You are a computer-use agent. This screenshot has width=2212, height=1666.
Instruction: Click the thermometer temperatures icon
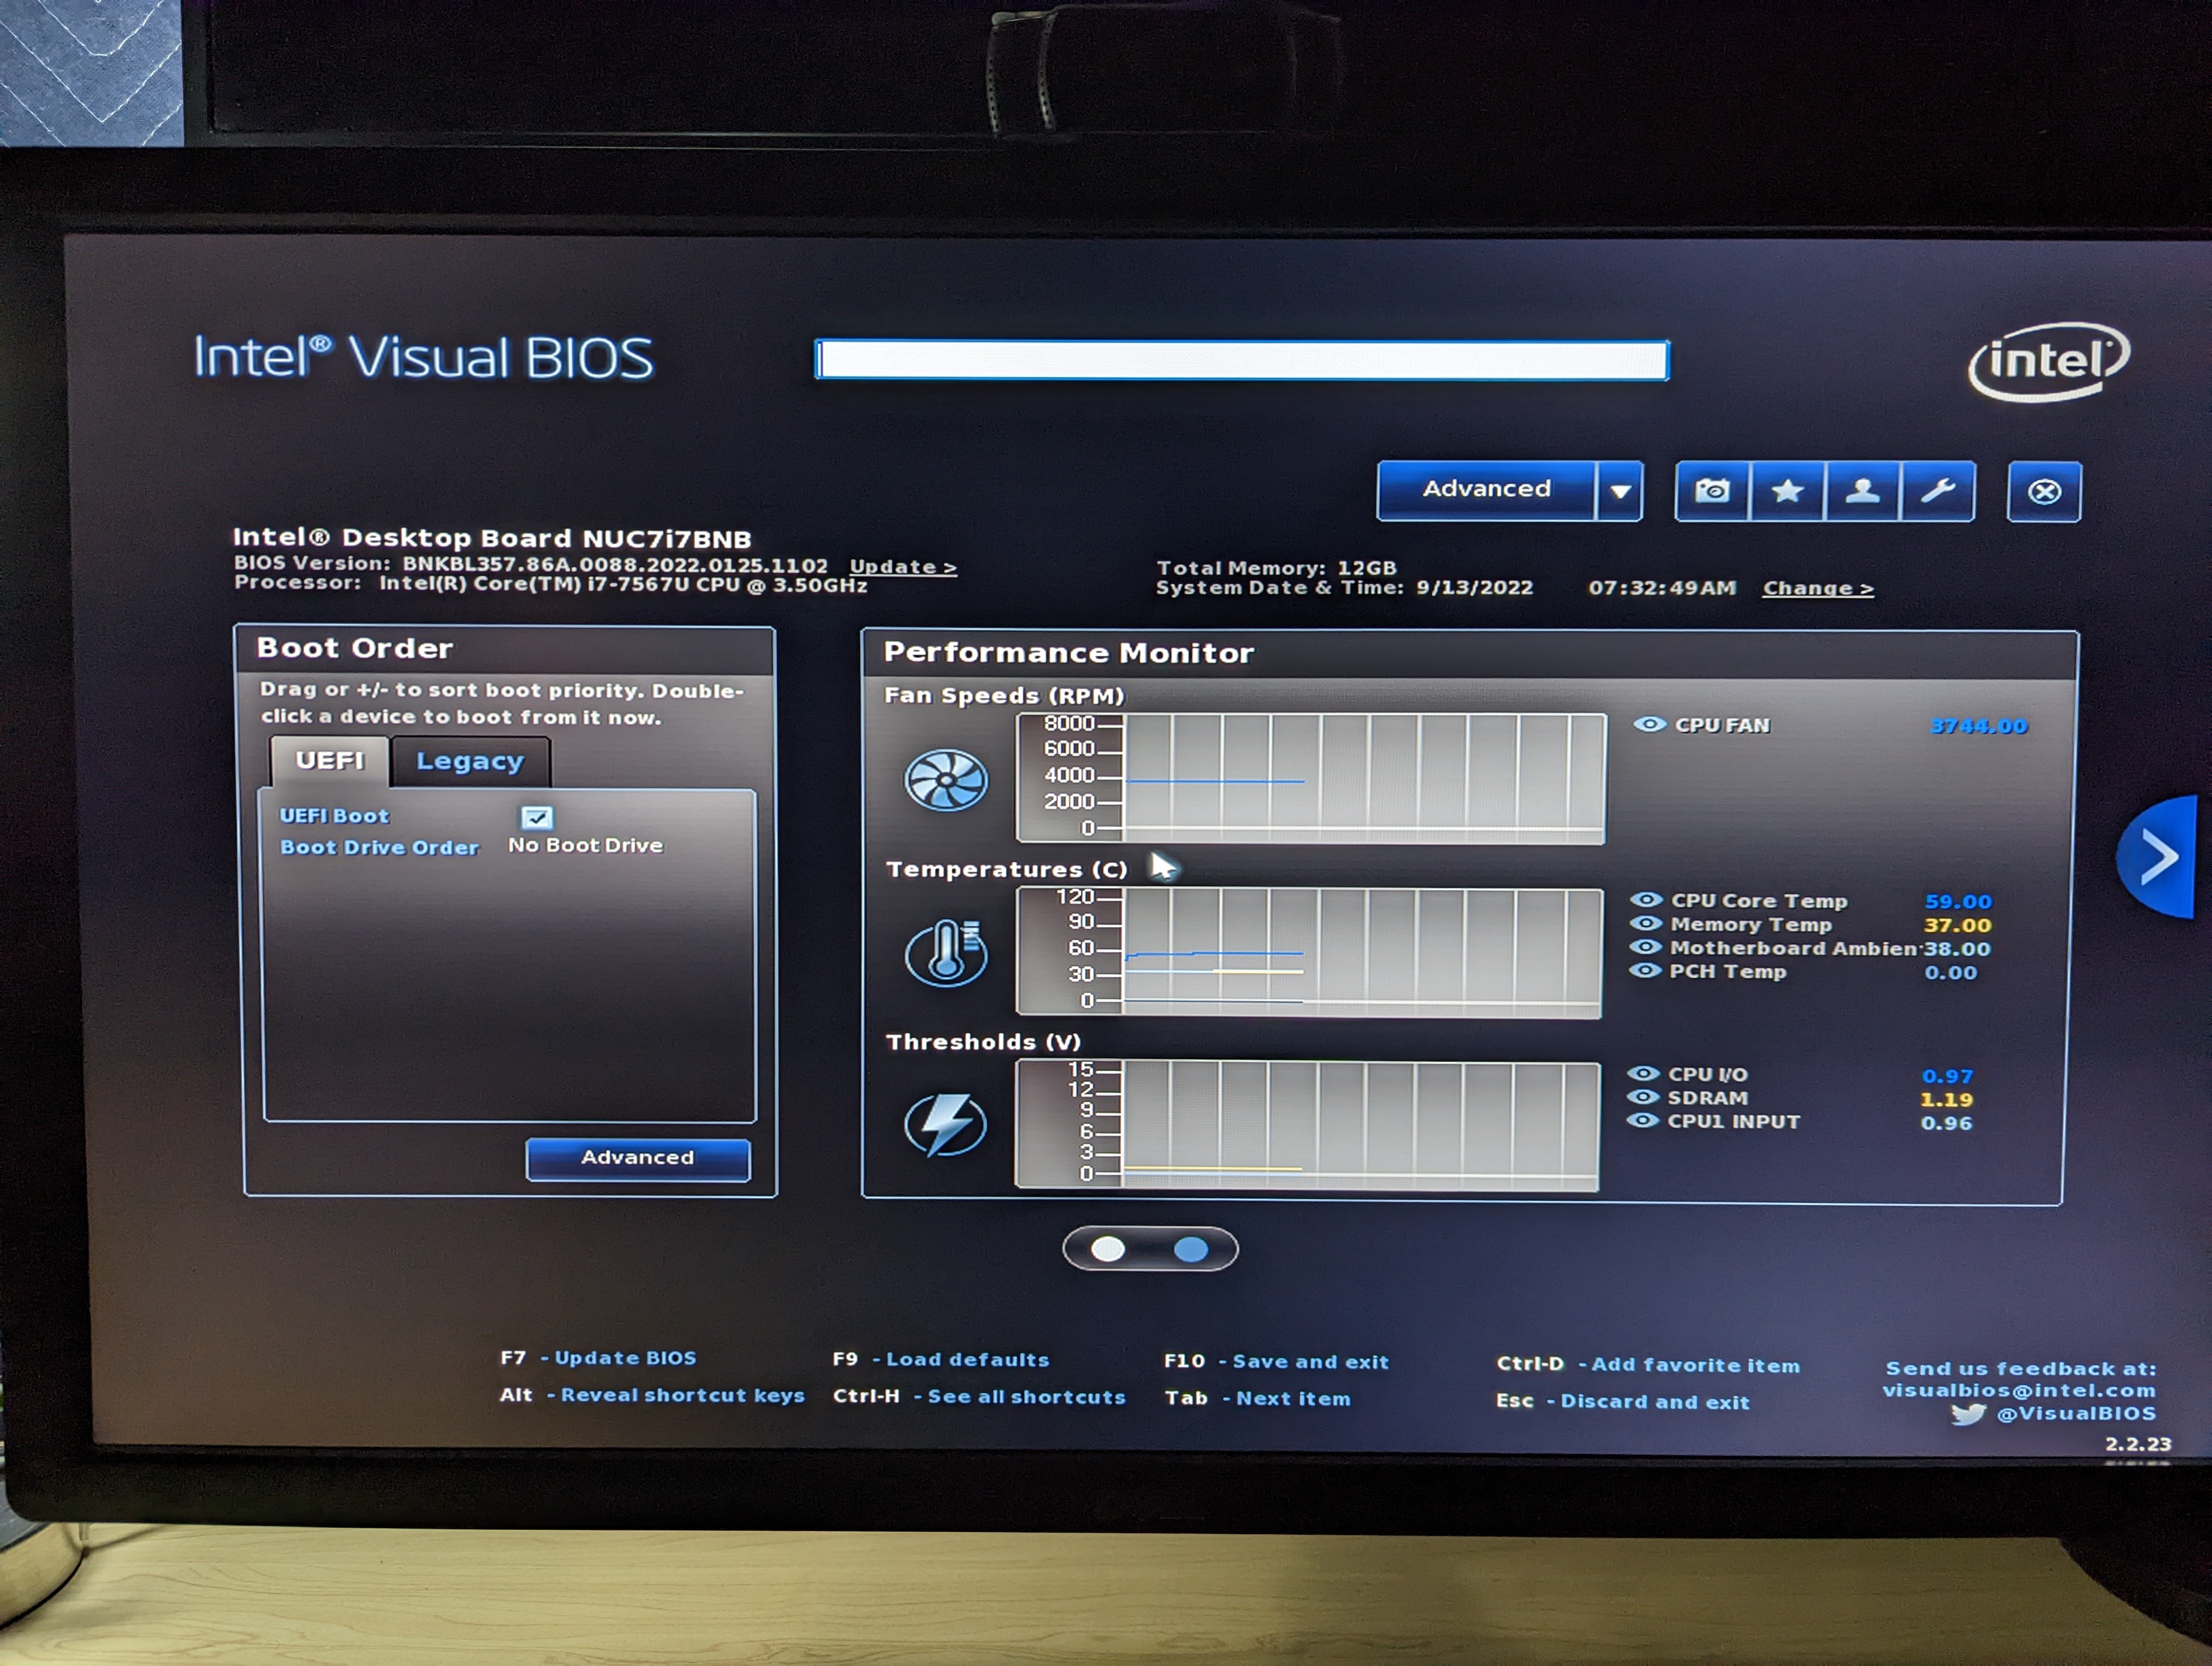point(945,953)
